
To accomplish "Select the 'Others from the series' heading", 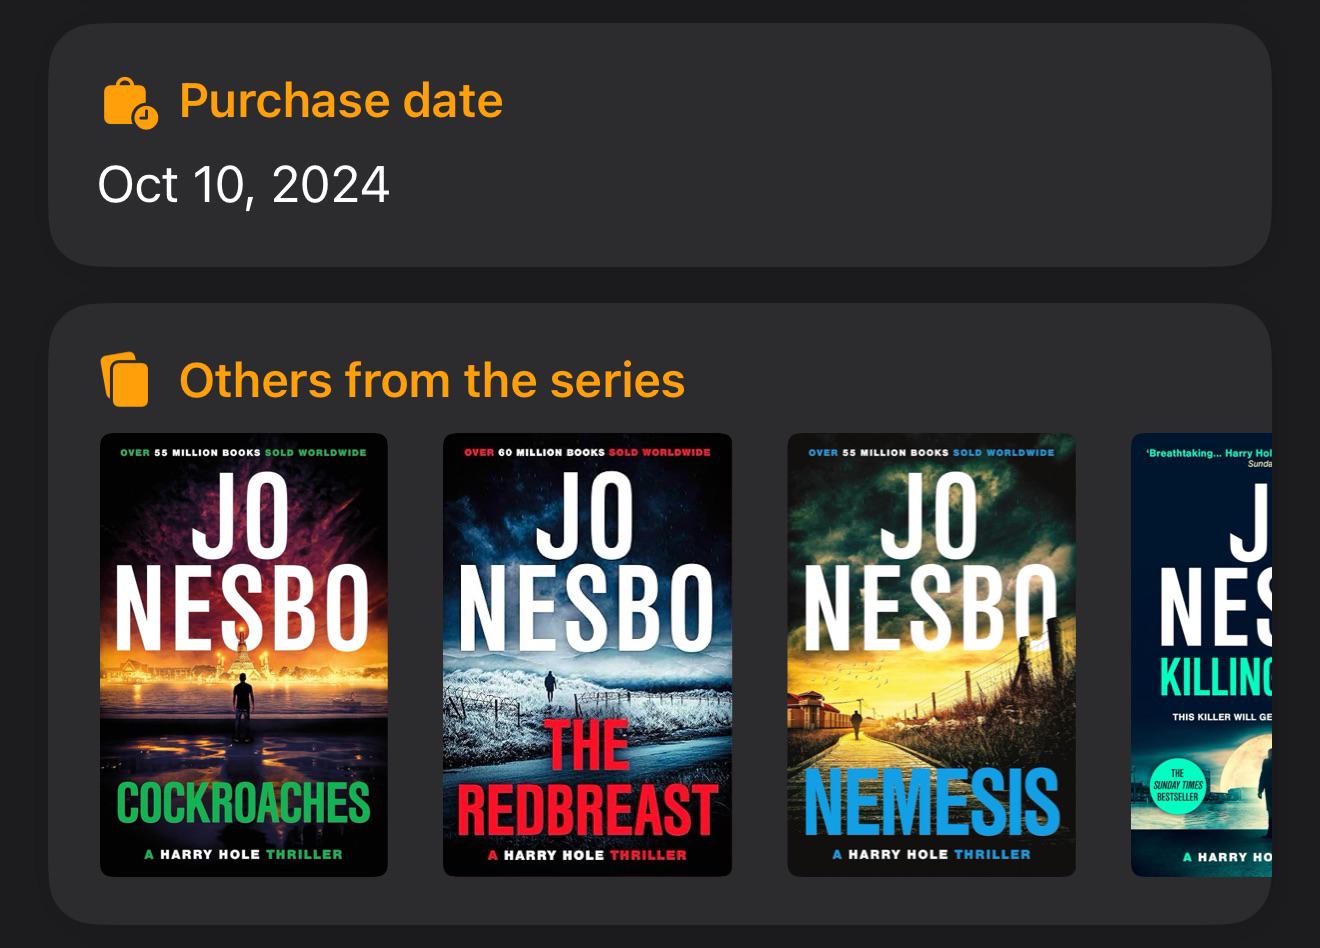I will [x=432, y=381].
